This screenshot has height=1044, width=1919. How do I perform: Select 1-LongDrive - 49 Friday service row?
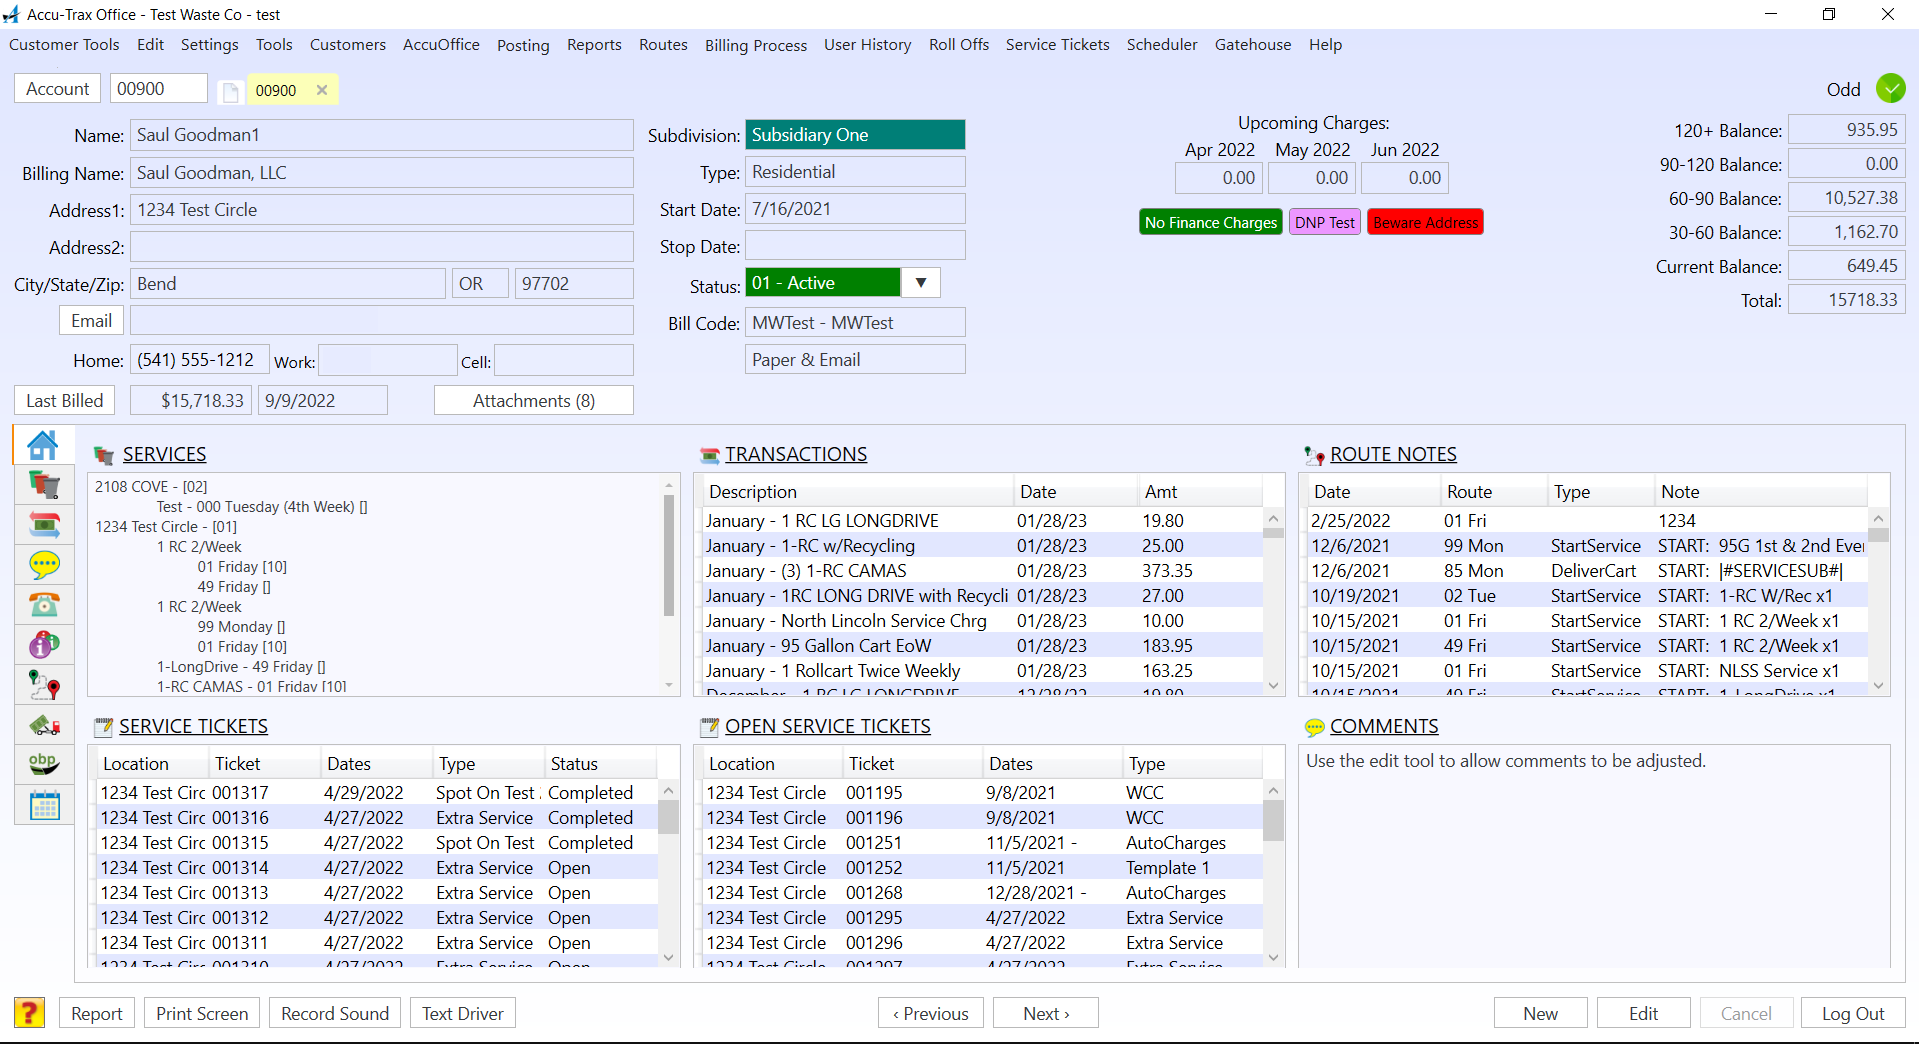pyautogui.click(x=241, y=667)
